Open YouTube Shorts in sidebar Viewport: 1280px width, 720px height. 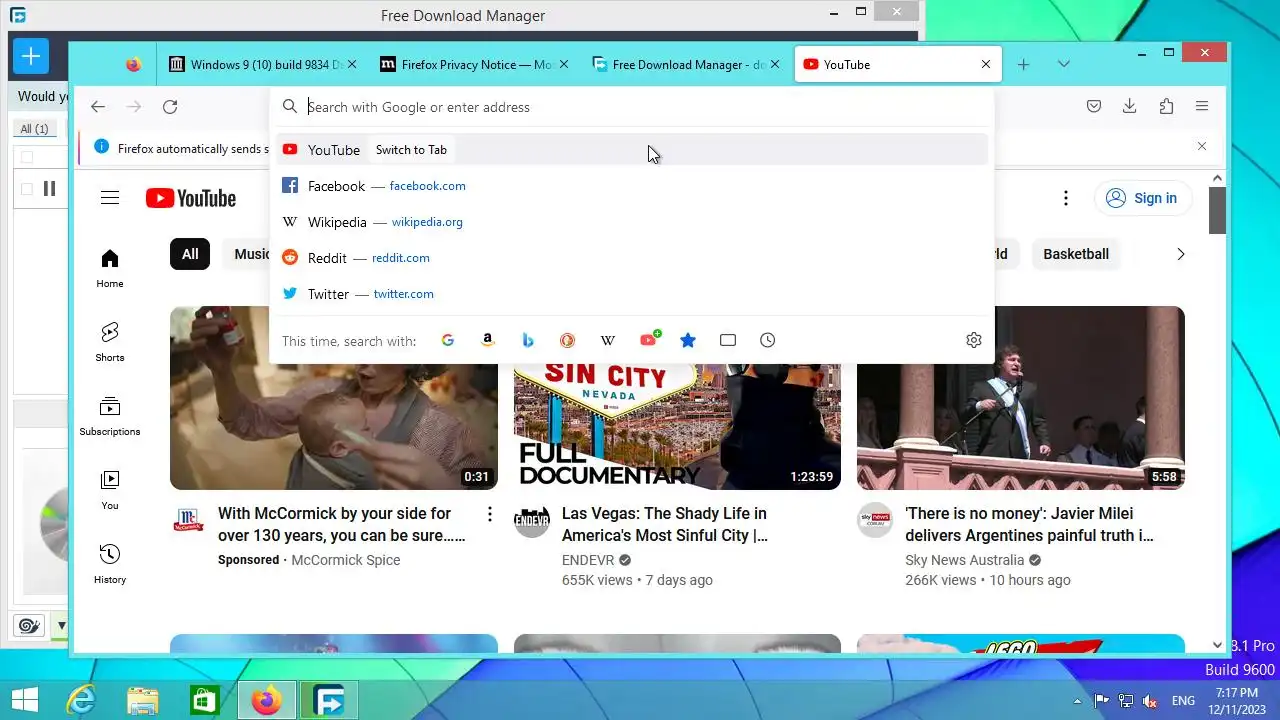[x=110, y=343]
